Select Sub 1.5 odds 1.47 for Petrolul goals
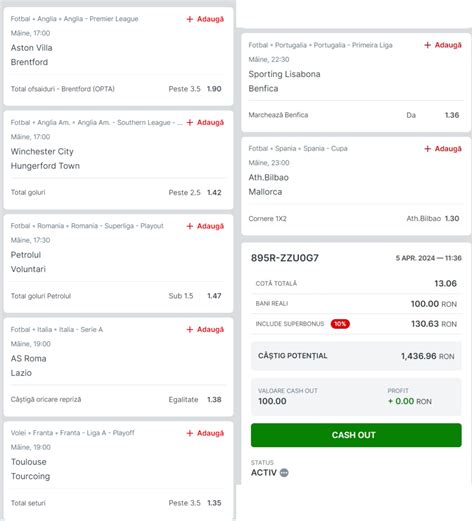This screenshot has height=521, width=474. point(195,296)
